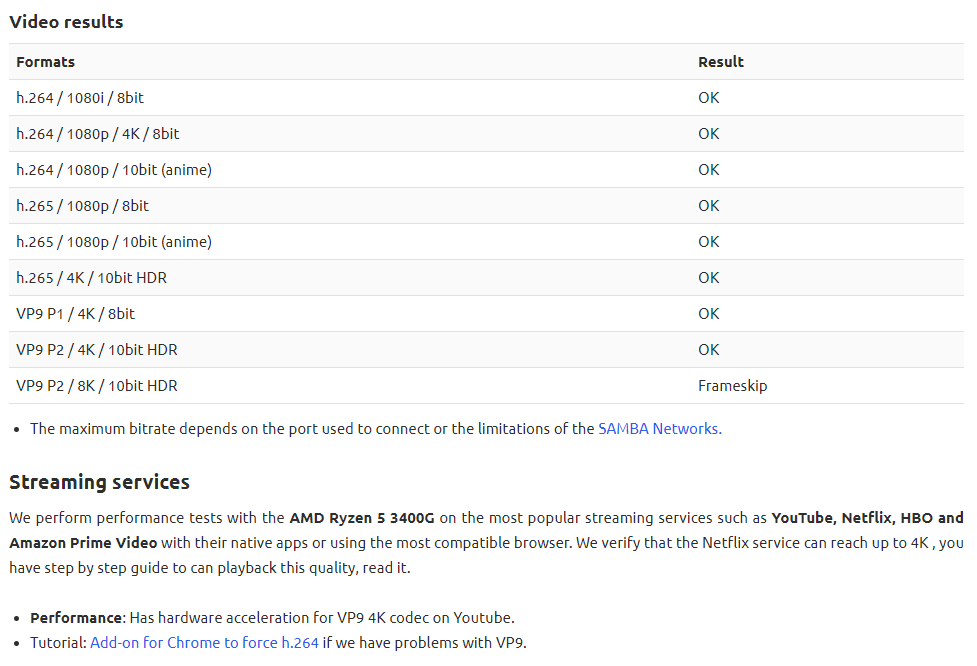This screenshot has width=977, height=666.
Task: Click the h.265 / 1080p / 8bit cell
Action: (x=82, y=206)
